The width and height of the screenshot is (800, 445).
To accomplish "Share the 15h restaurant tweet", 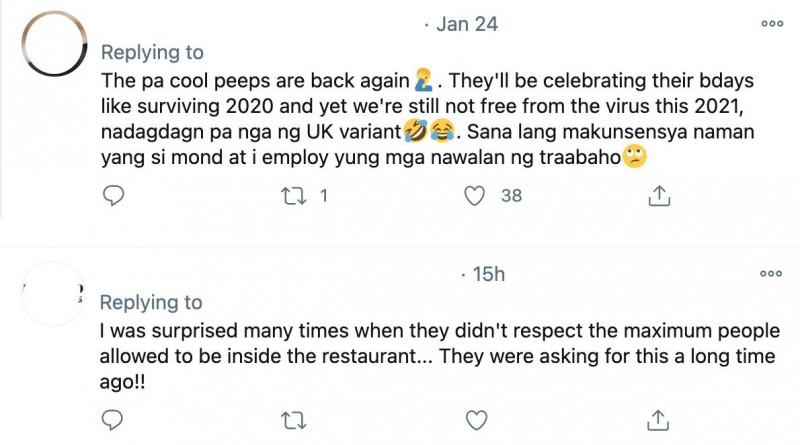I will [x=659, y=418].
